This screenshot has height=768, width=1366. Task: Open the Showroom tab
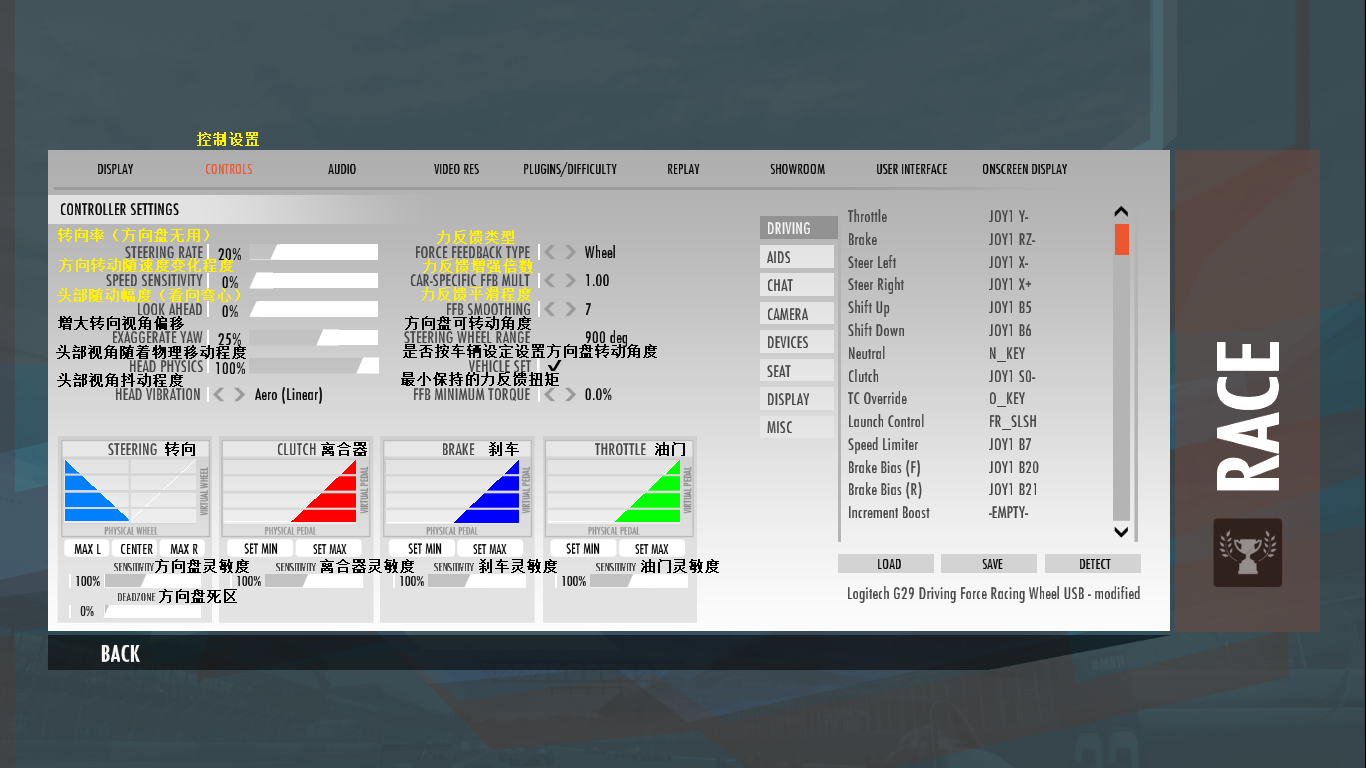[797, 169]
